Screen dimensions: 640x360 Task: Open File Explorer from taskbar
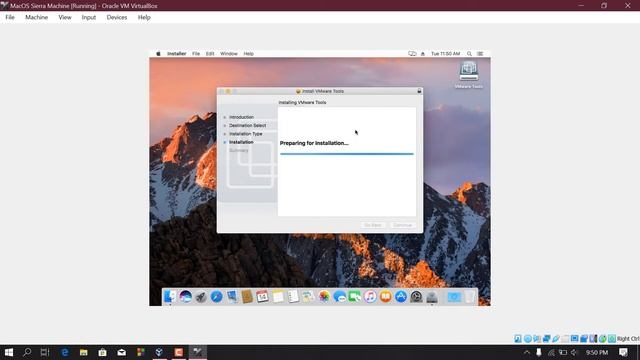84,352
